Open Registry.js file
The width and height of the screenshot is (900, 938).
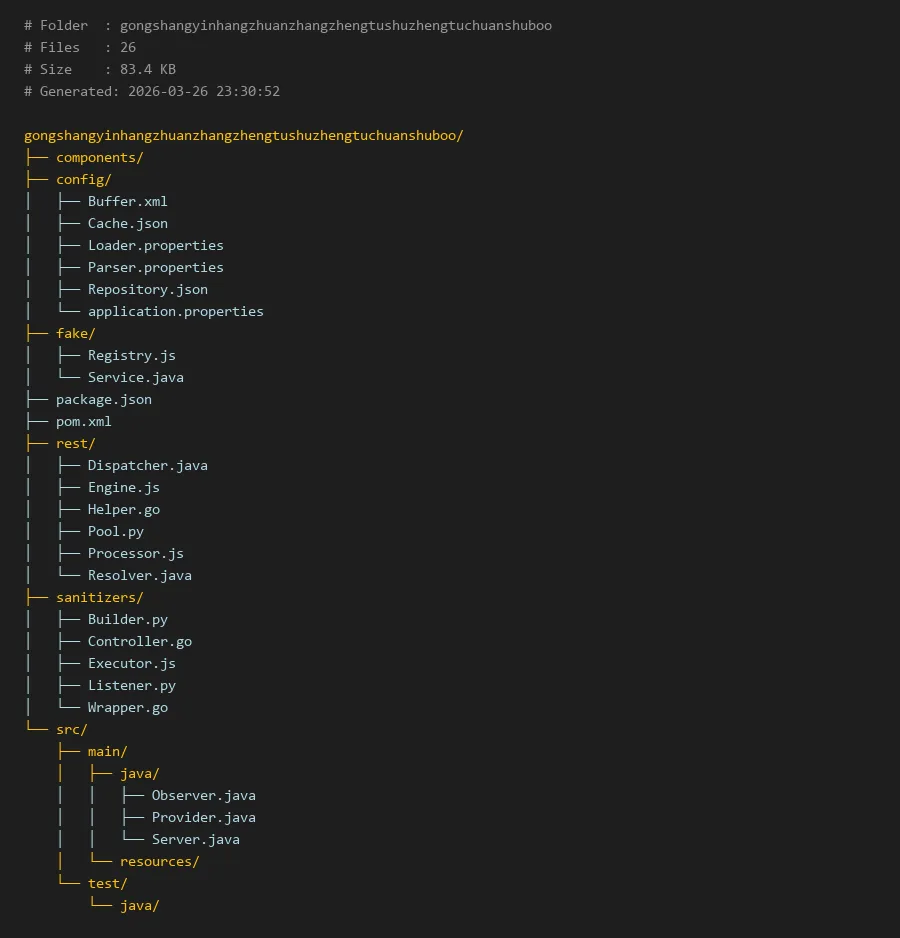tap(131, 355)
